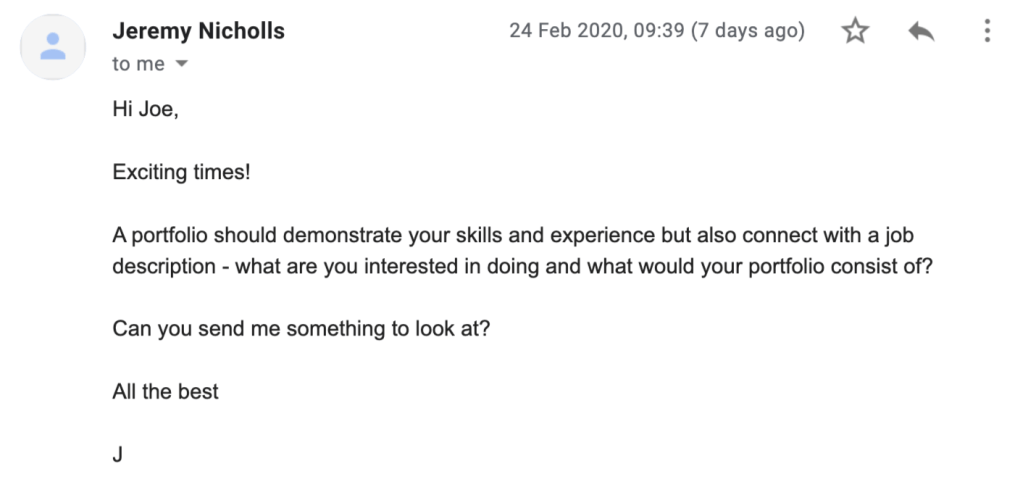1023x487 pixels.
Task: Click the "All the best" sign-off
Action: pos(165,391)
